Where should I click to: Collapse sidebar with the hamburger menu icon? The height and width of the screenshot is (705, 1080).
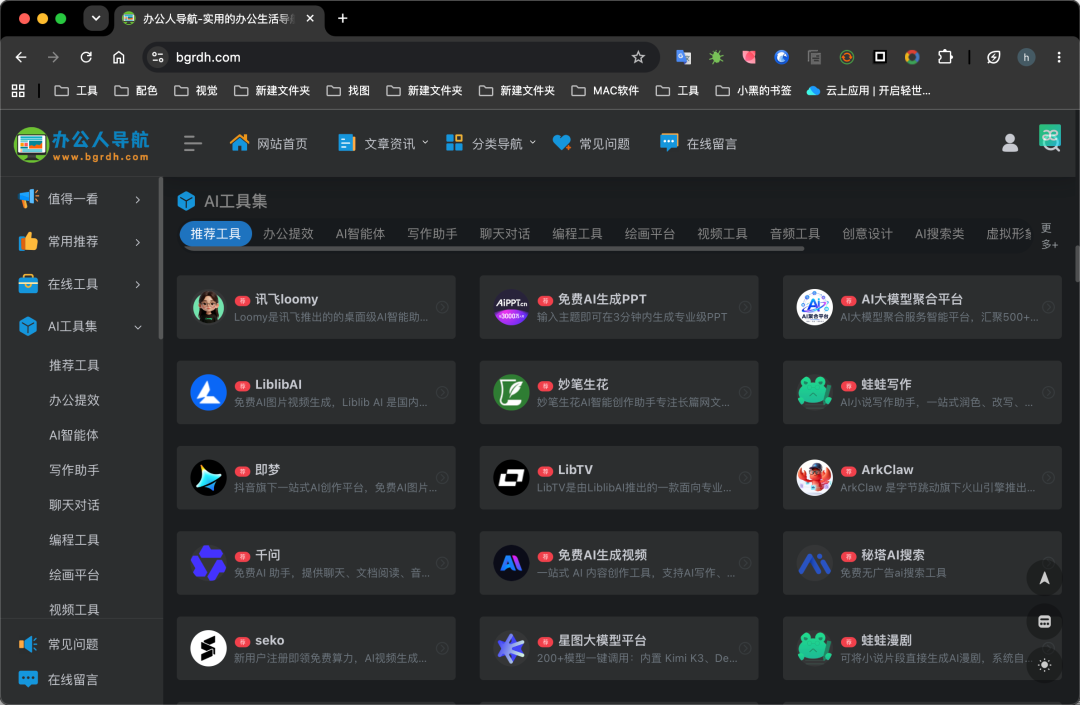tap(193, 143)
